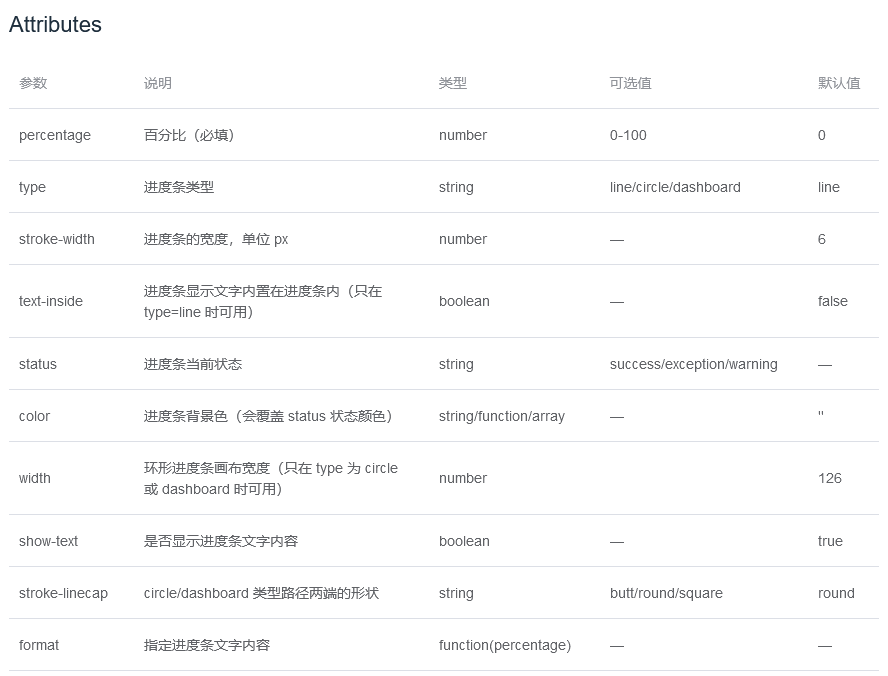
Task: Select the 类型 column header
Action: (450, 83)
